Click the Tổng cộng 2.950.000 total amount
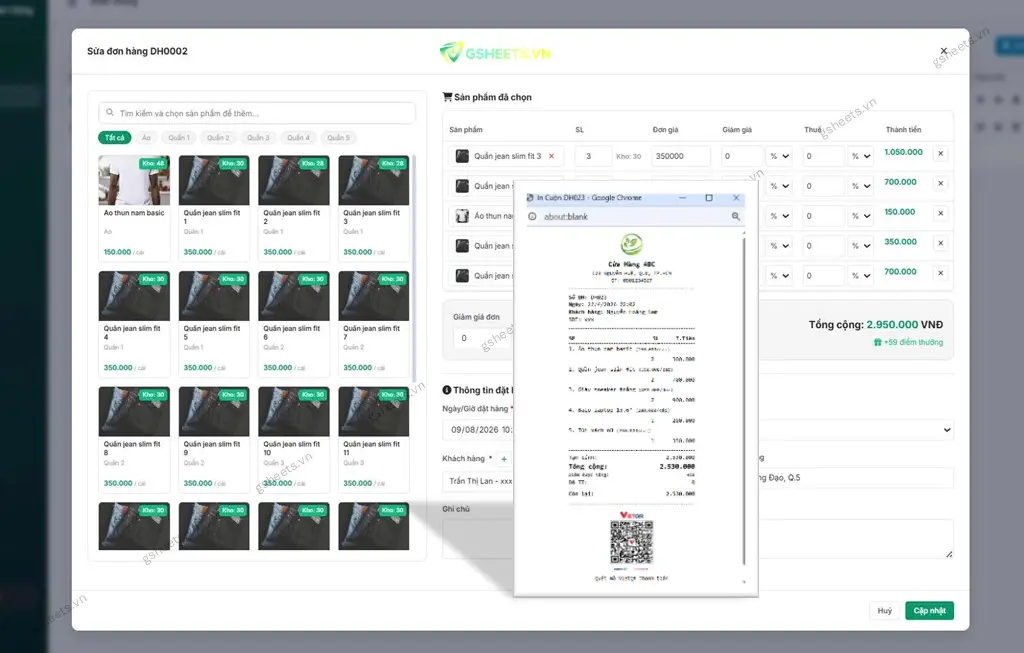The image size is (1024, 653). point(876,325)
